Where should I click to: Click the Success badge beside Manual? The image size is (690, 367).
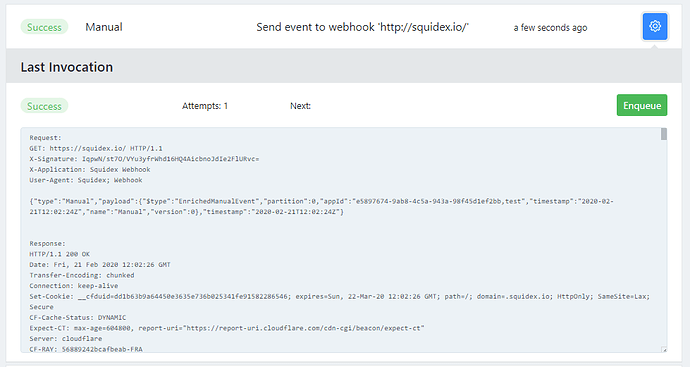click(44, 27)
